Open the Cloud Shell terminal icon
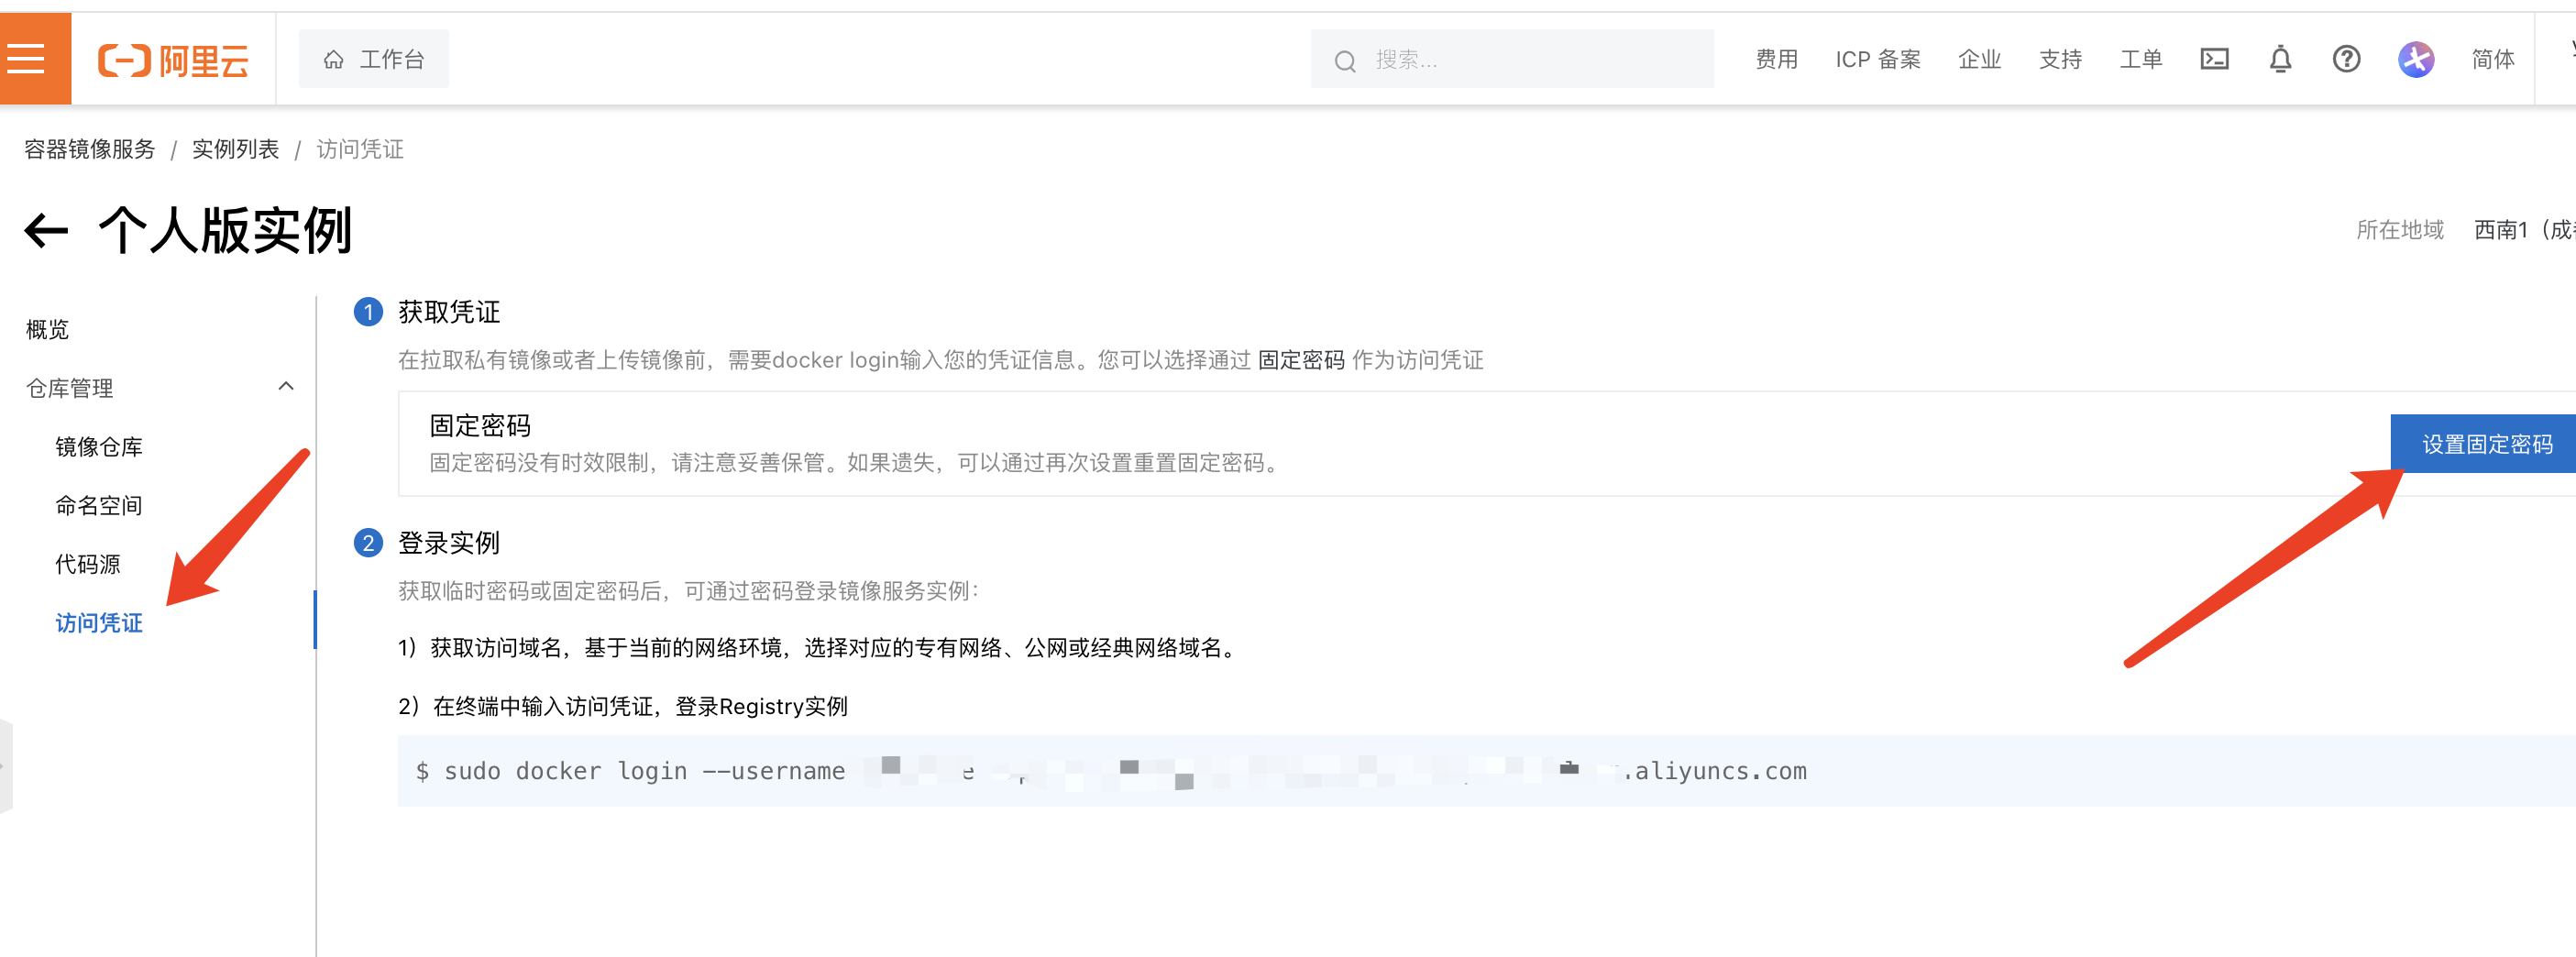The image size is (2576, 957). [x=2214, y=60]
